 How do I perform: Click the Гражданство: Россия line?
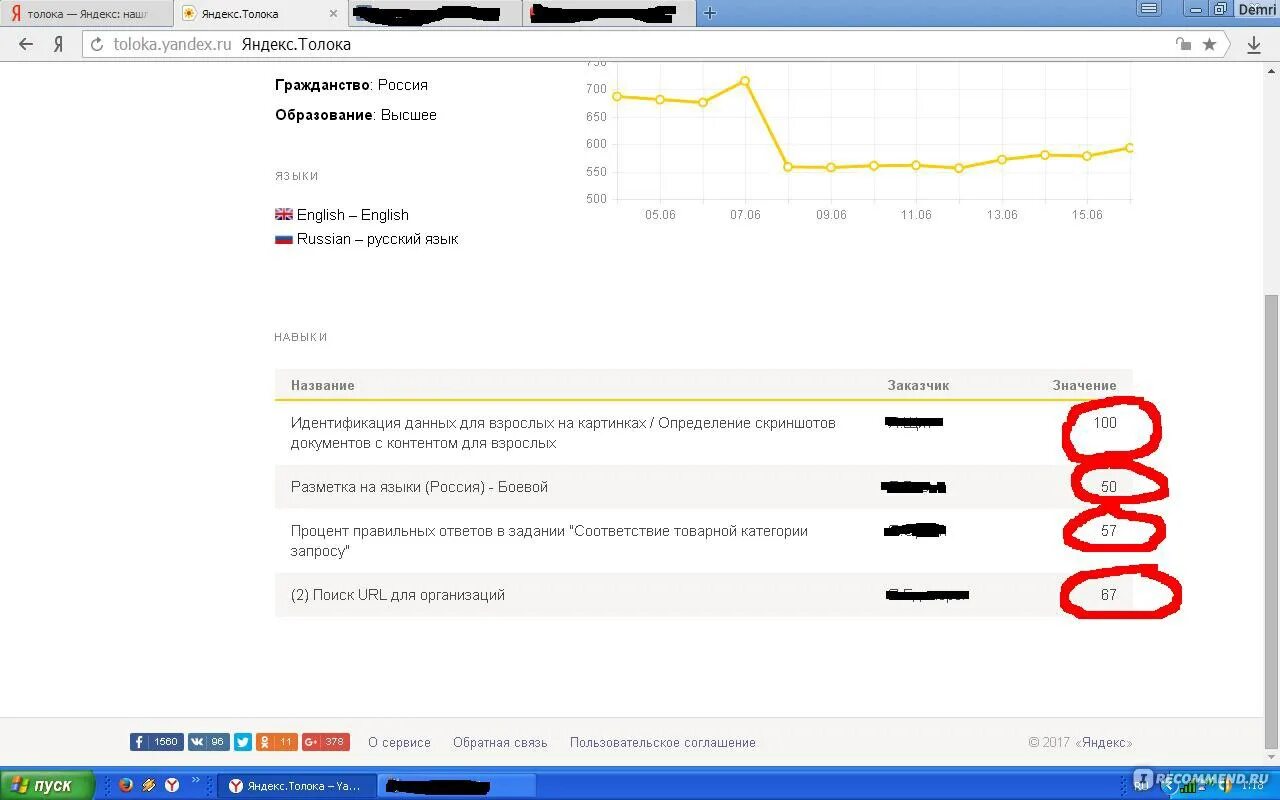click(x=351, y=85)
